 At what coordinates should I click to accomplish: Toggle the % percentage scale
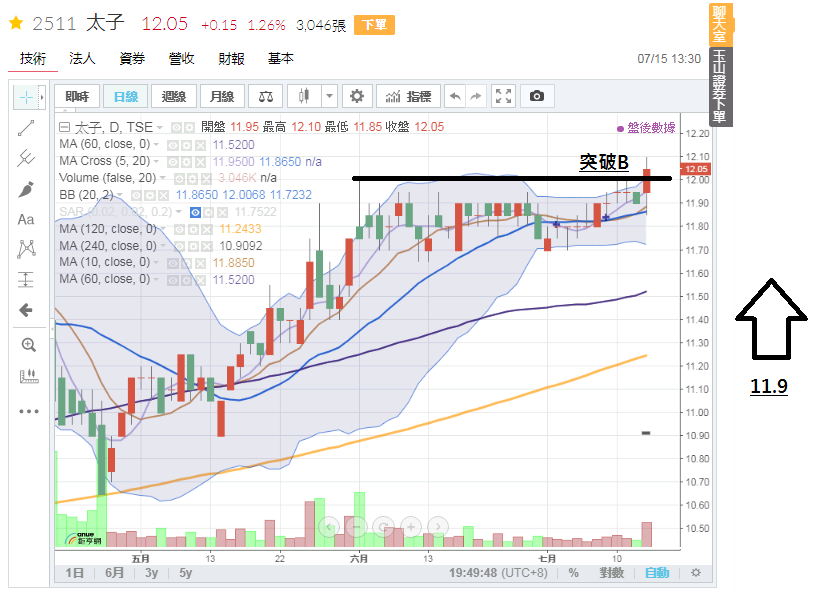coord(573,572)
